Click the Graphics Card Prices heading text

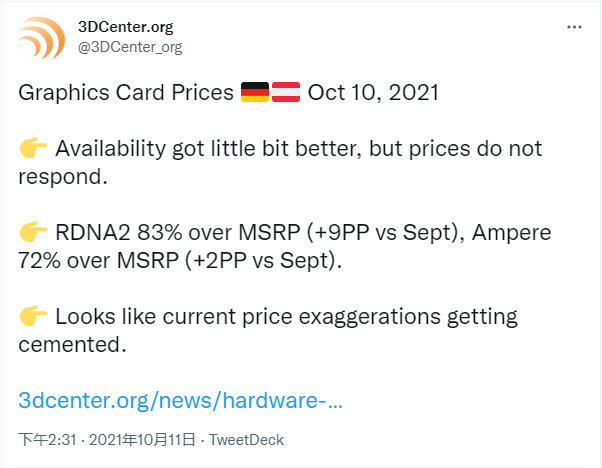click(x=125, y=93)
